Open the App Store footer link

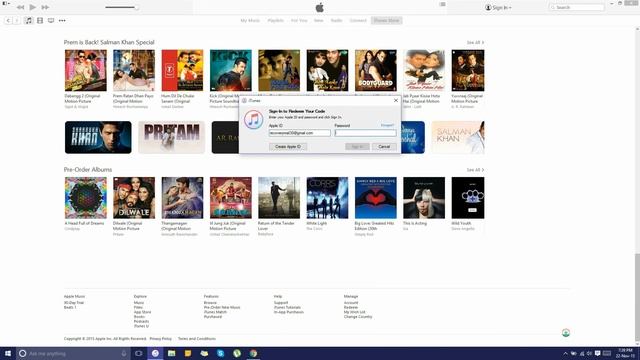(x=142, y=312)
